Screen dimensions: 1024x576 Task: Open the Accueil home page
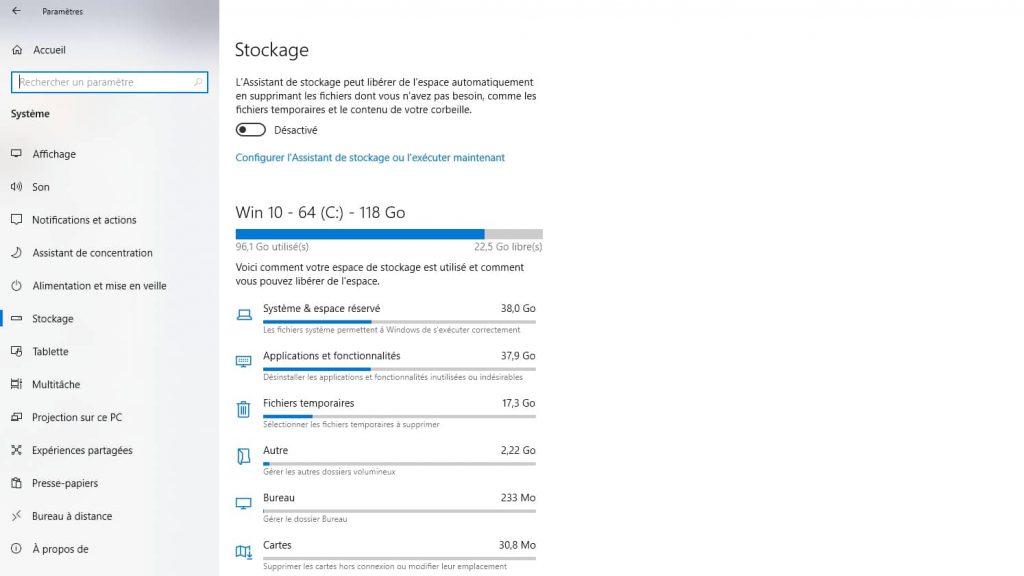point(47,50)
